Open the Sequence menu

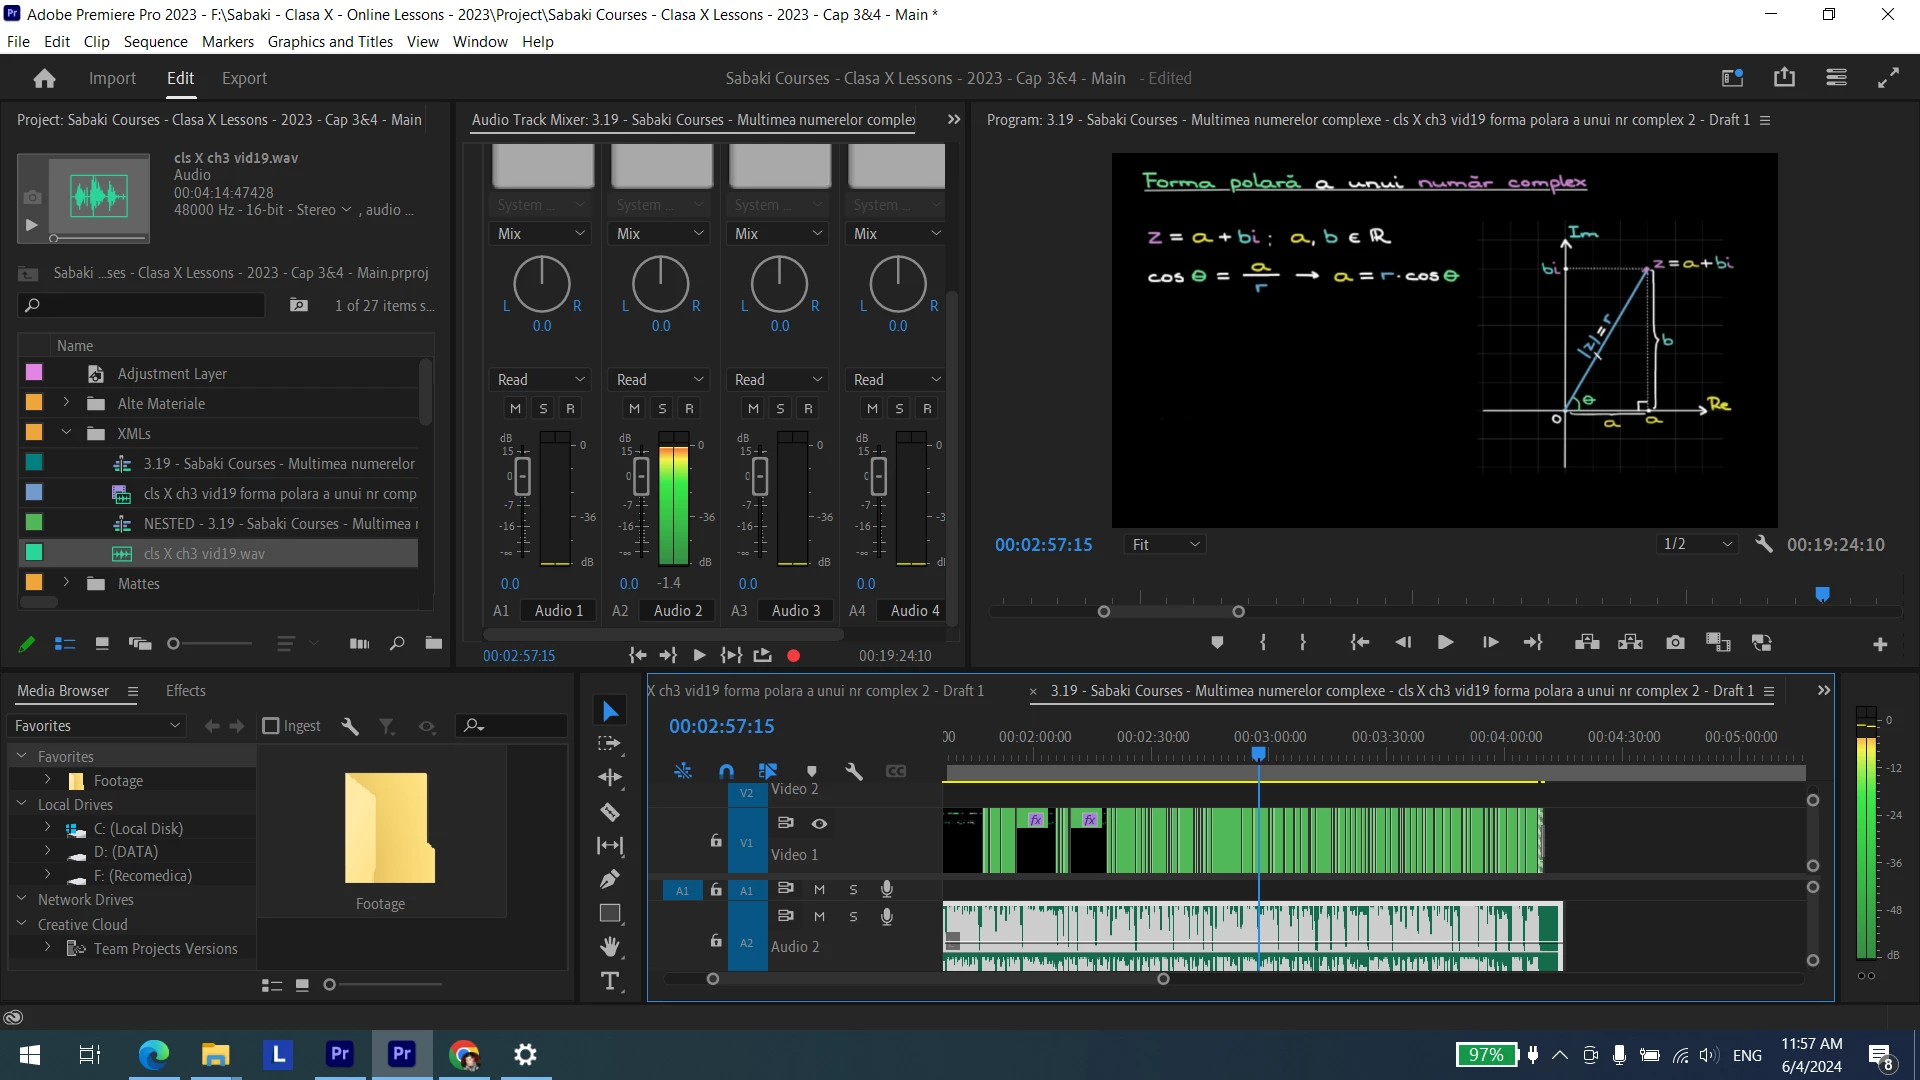click(155, 41)
